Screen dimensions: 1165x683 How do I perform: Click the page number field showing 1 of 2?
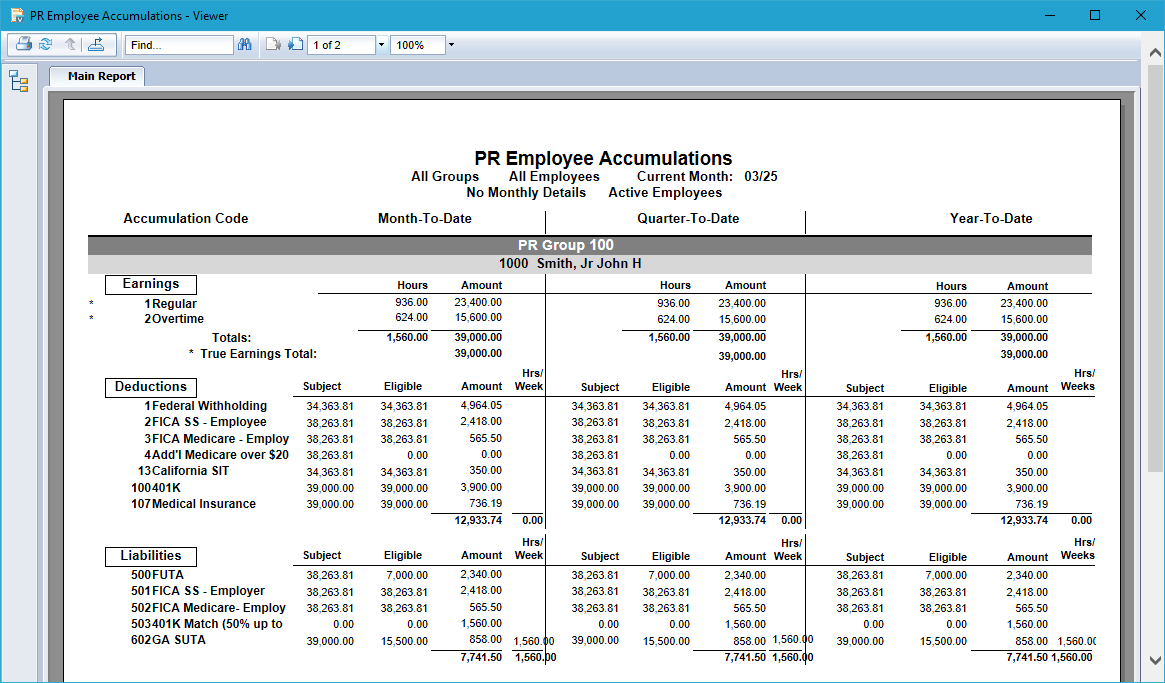click(341, 45)
